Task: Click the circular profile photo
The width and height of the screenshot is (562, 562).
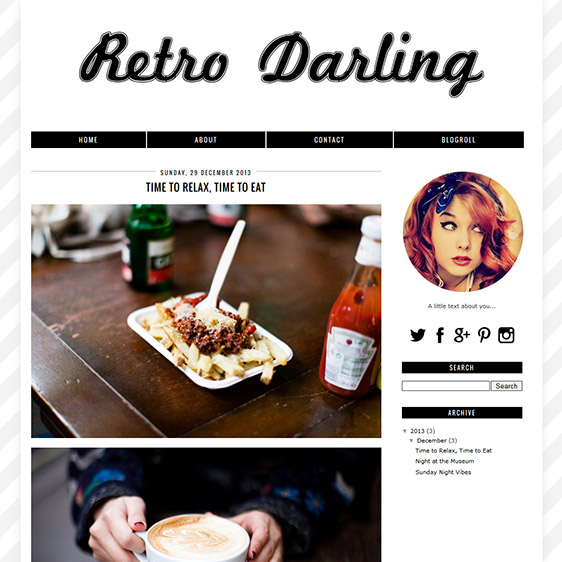Action: pos(463,232)
